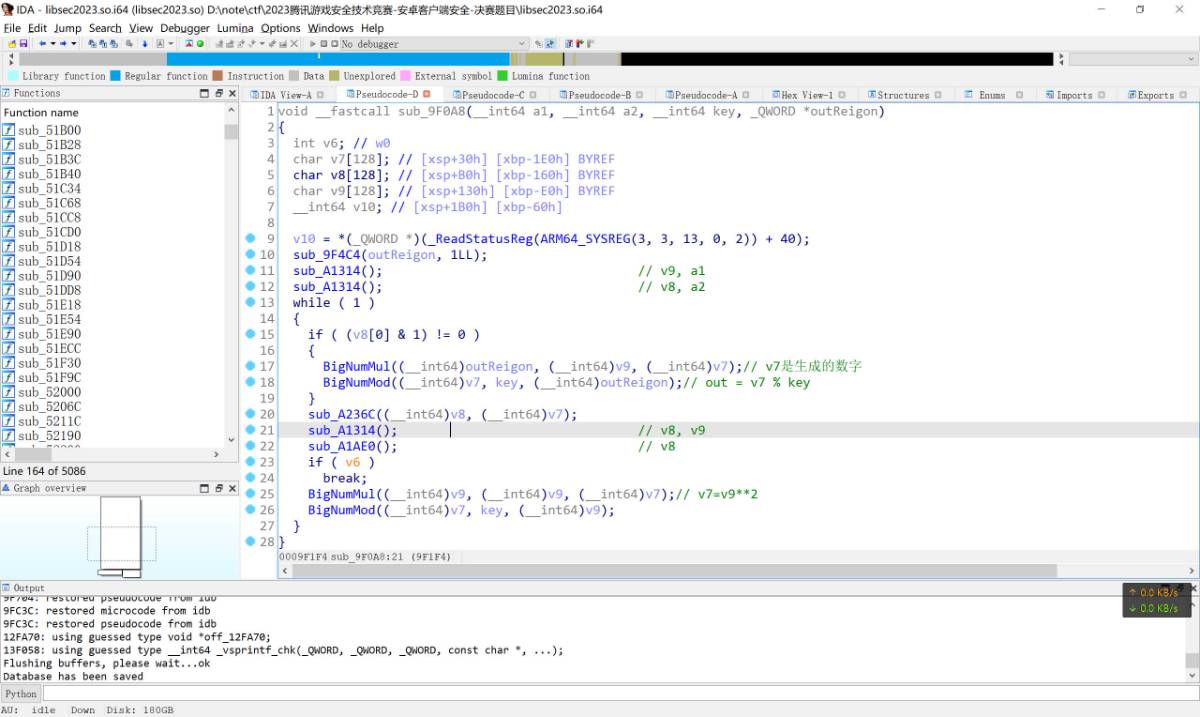Click the sub_51B00 function icon

pos(9,130)
